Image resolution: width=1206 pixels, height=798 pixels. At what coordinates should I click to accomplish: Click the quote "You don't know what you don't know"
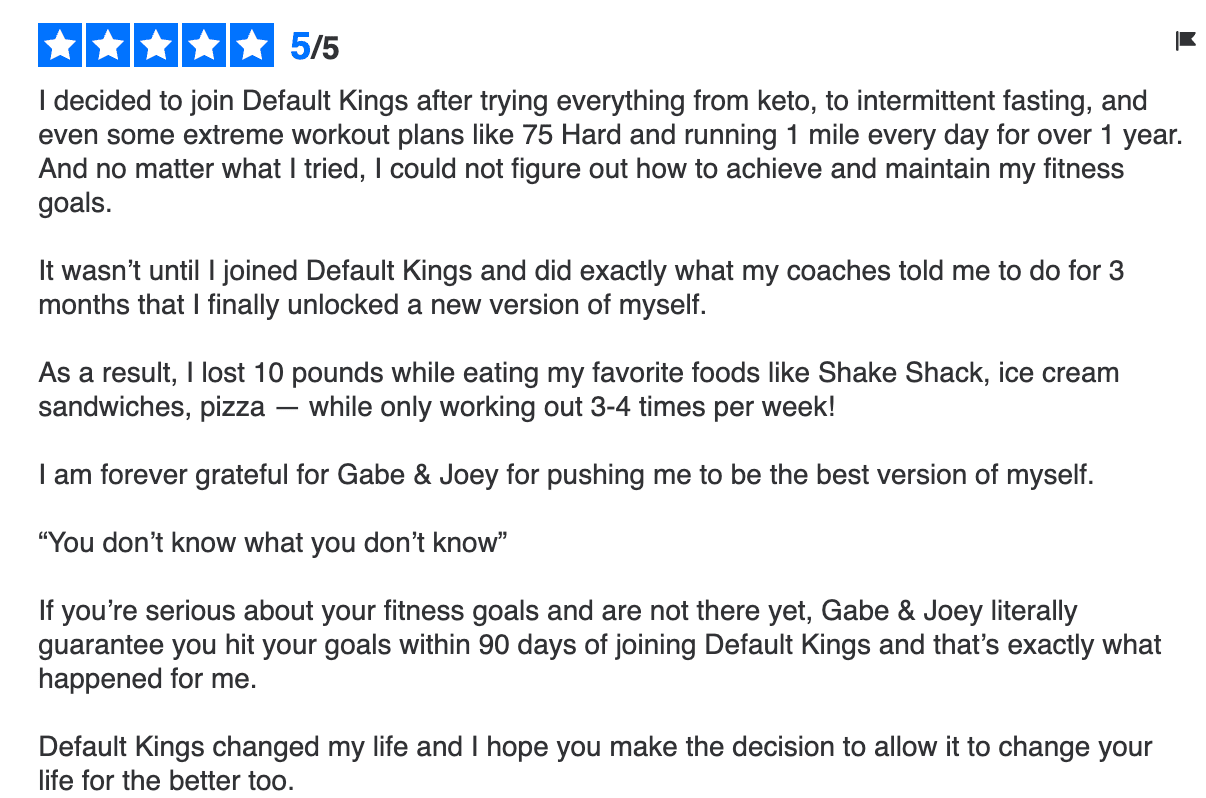pyautogui.click(x=274, y=543)
